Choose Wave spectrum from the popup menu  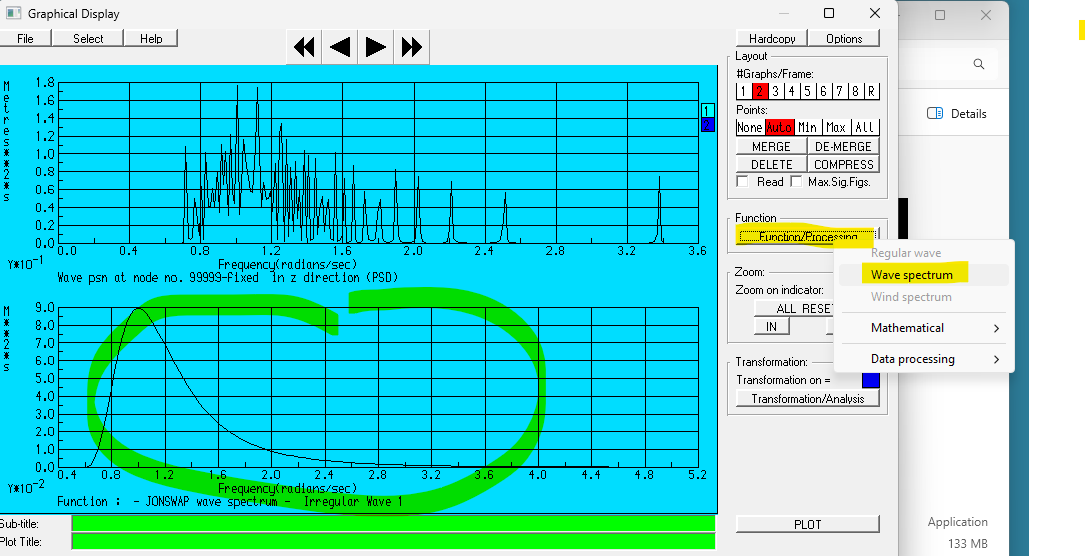tap(923, 275)
